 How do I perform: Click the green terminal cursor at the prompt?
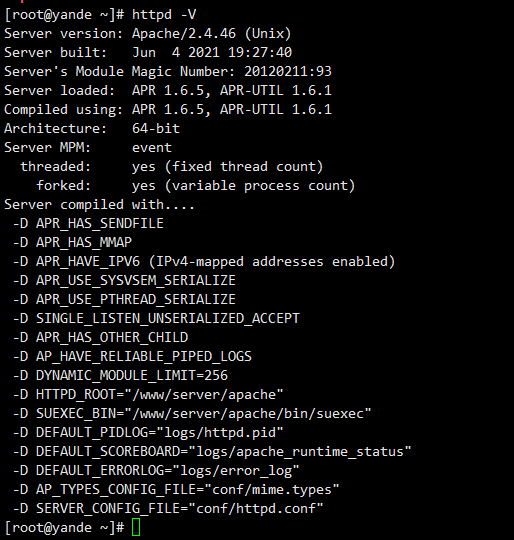136,527
